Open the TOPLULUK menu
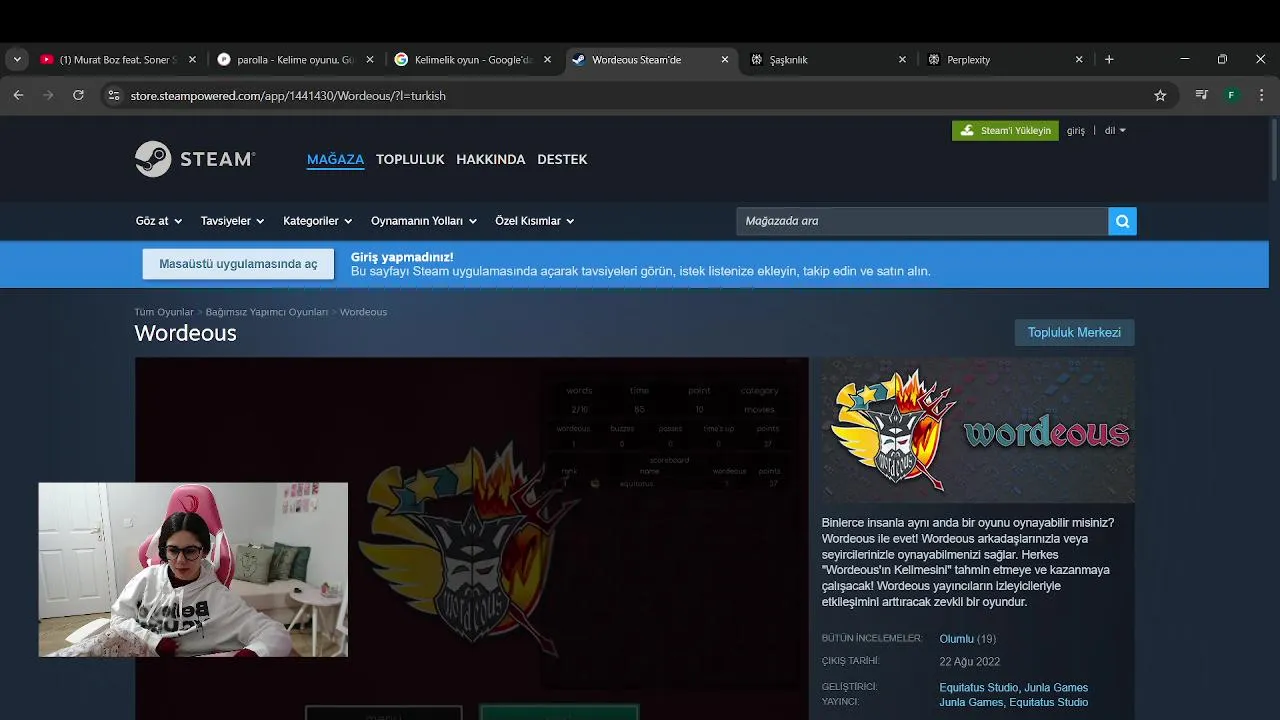1280x720 pixels. 410,159
